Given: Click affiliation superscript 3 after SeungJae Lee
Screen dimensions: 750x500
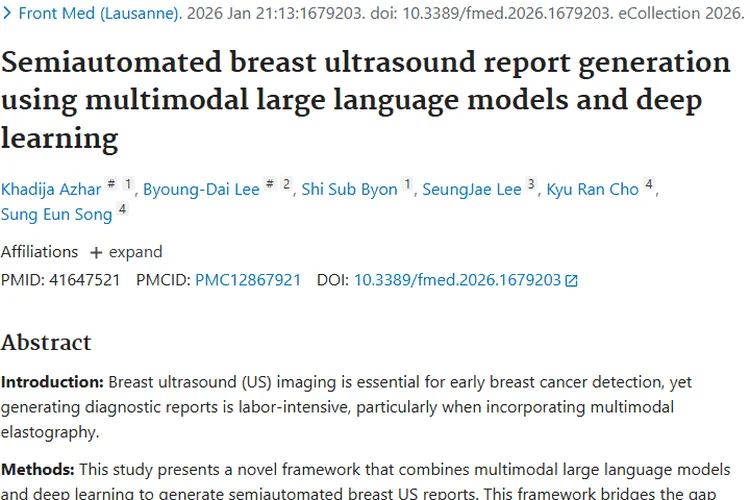Looking at the screenshot, I should pyautogui.click(x=531, y=184).
